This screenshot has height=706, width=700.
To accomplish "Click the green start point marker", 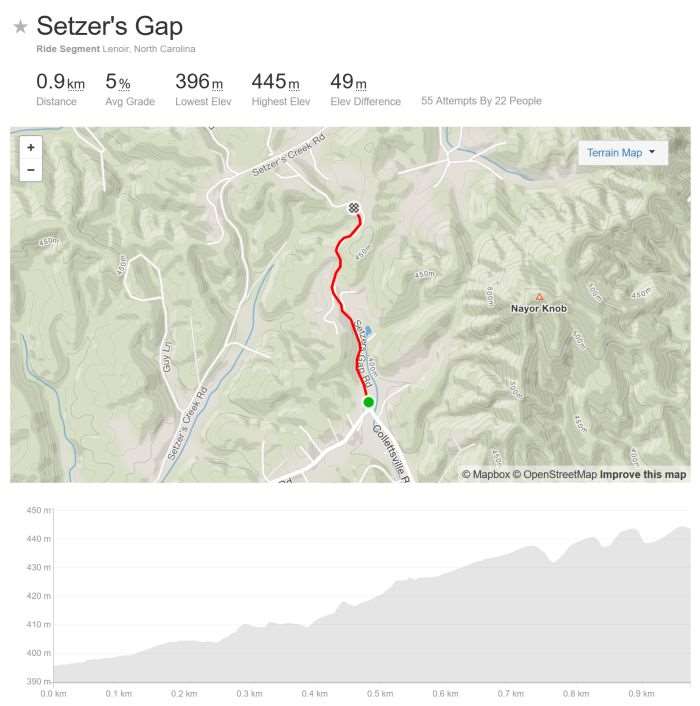I will (x=368, y=402).
